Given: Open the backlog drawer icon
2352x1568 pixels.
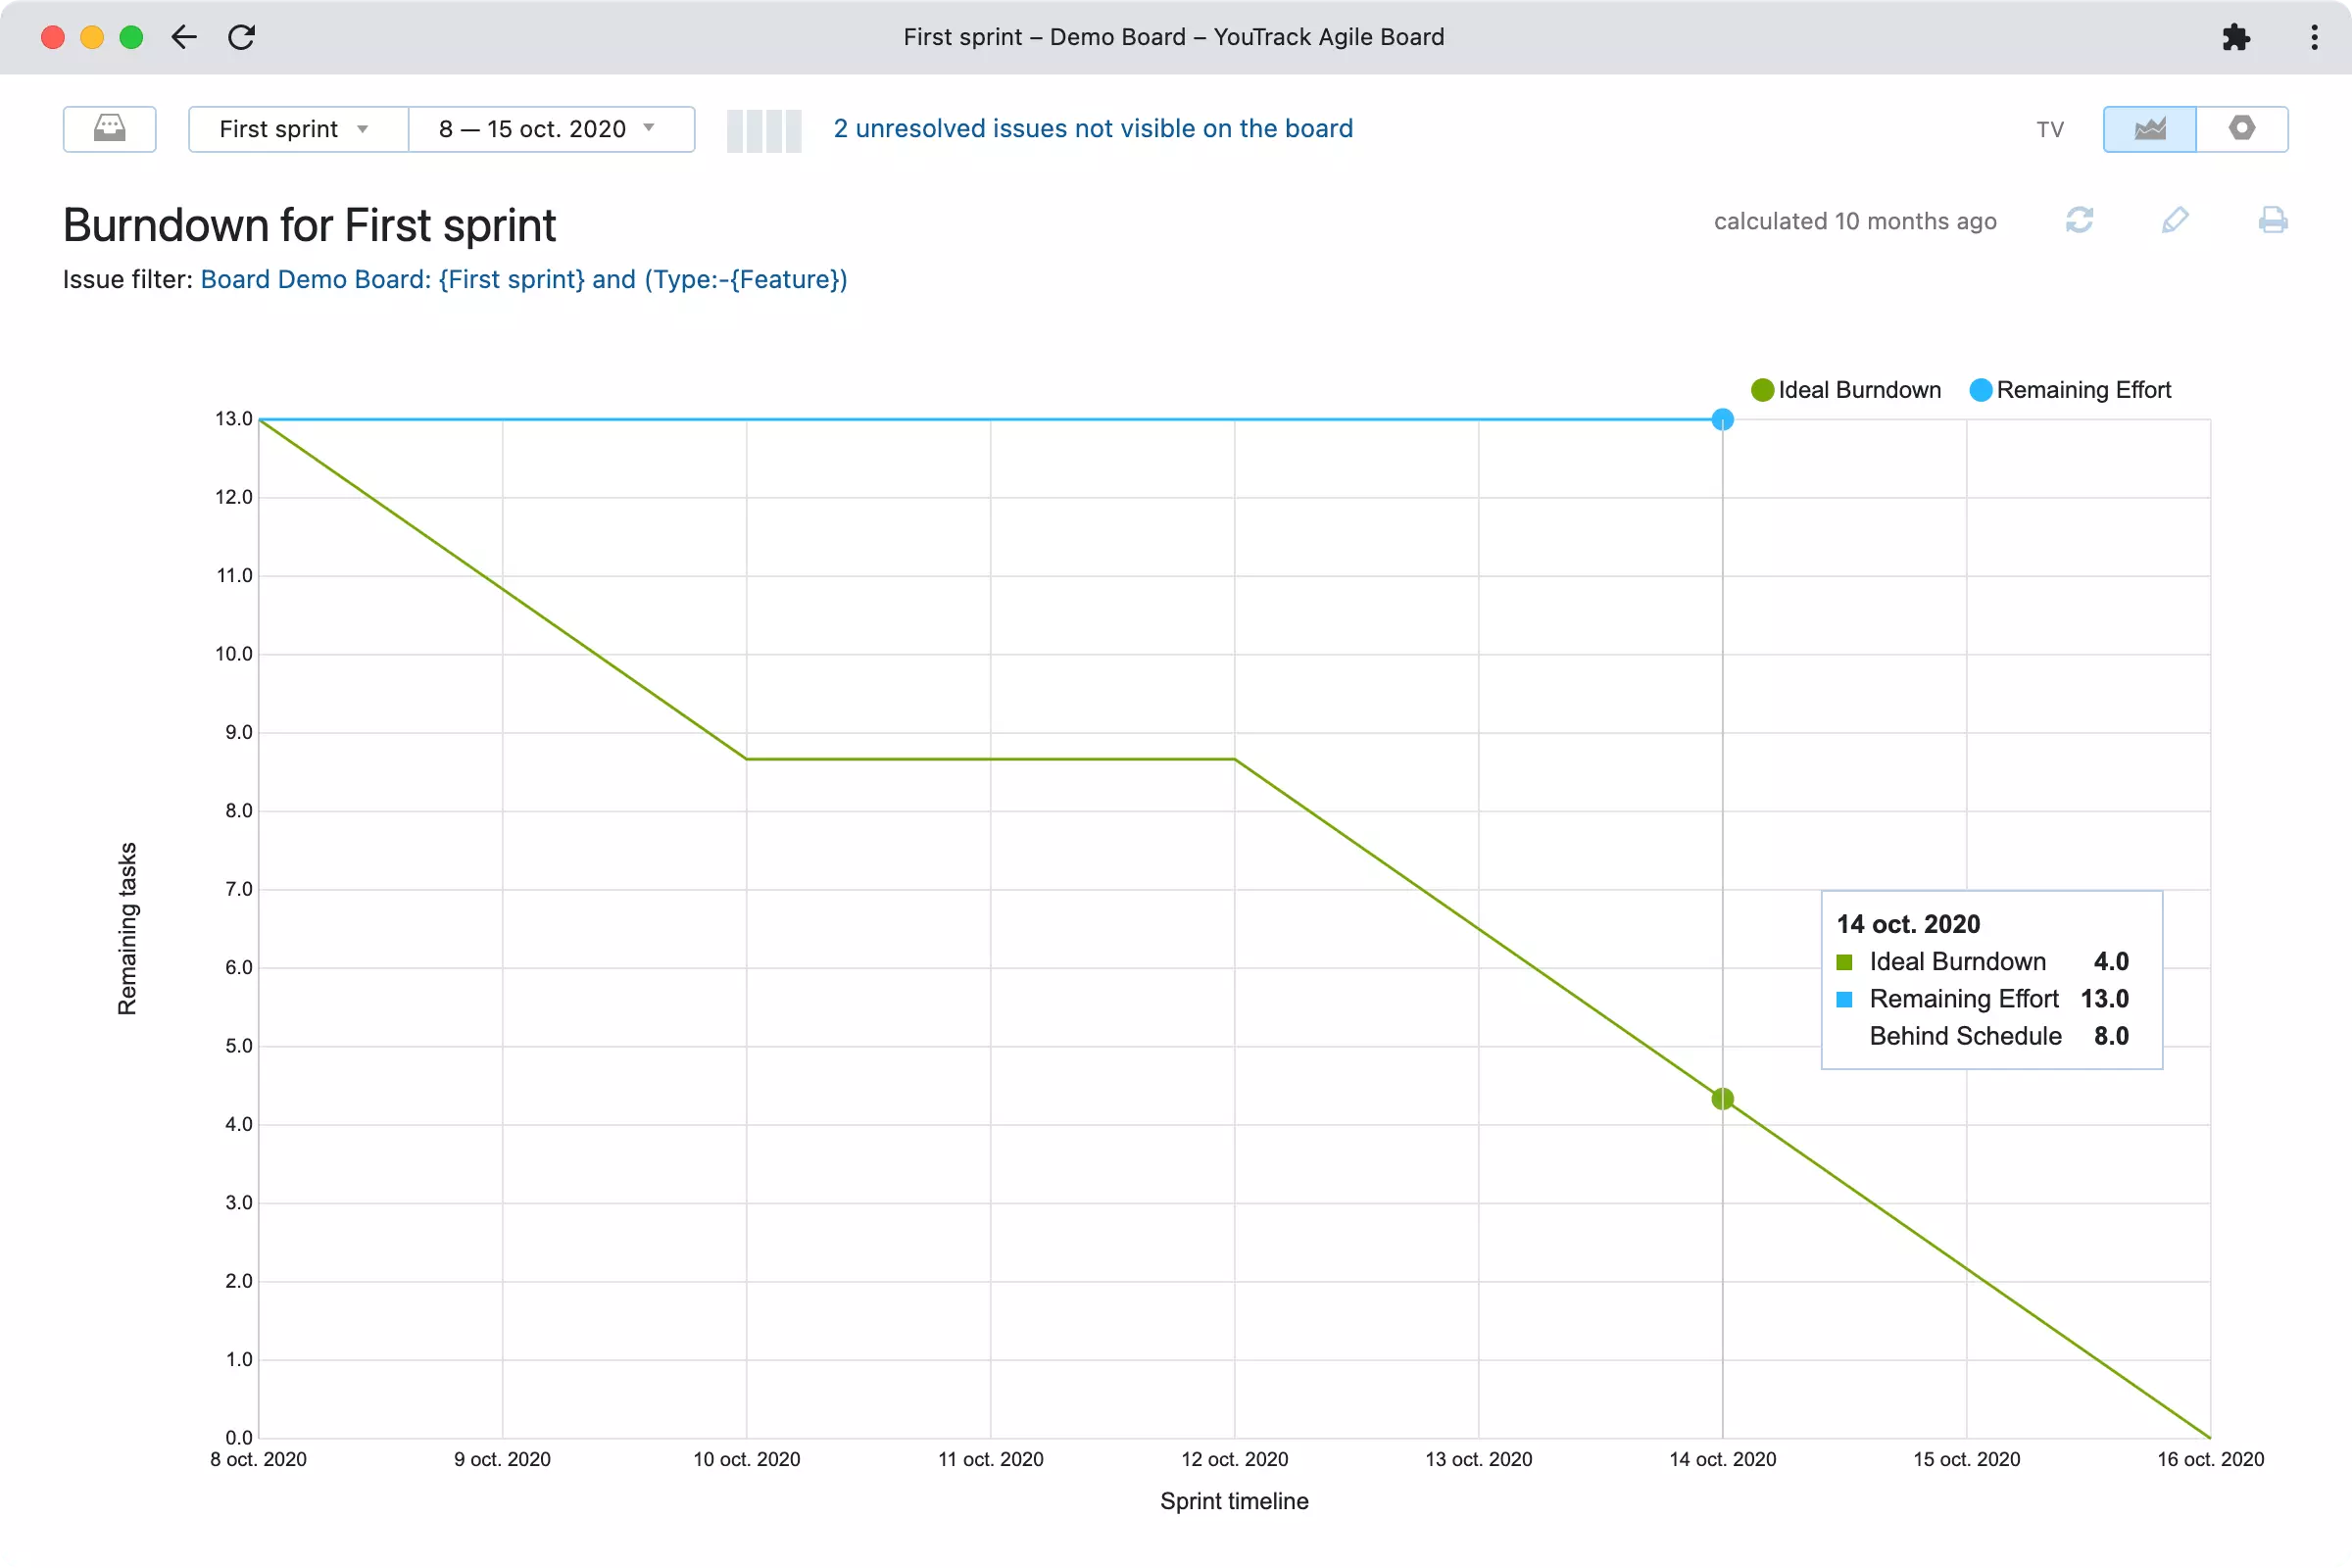Looking at the screenshot, I should [x=109, y=129].
